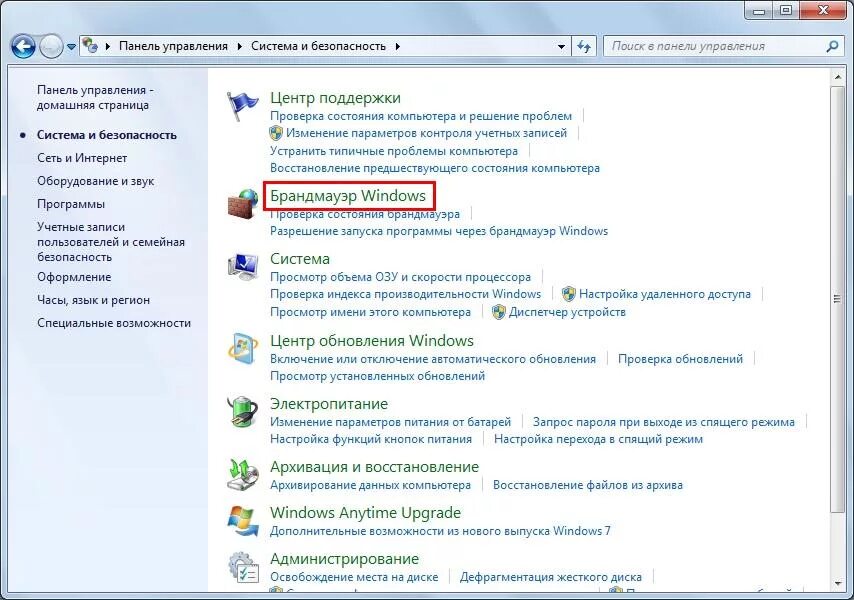This screenshot has width=854, height=600.
Task: Click the scrollbar down arrow
Action: coord(837,584)
